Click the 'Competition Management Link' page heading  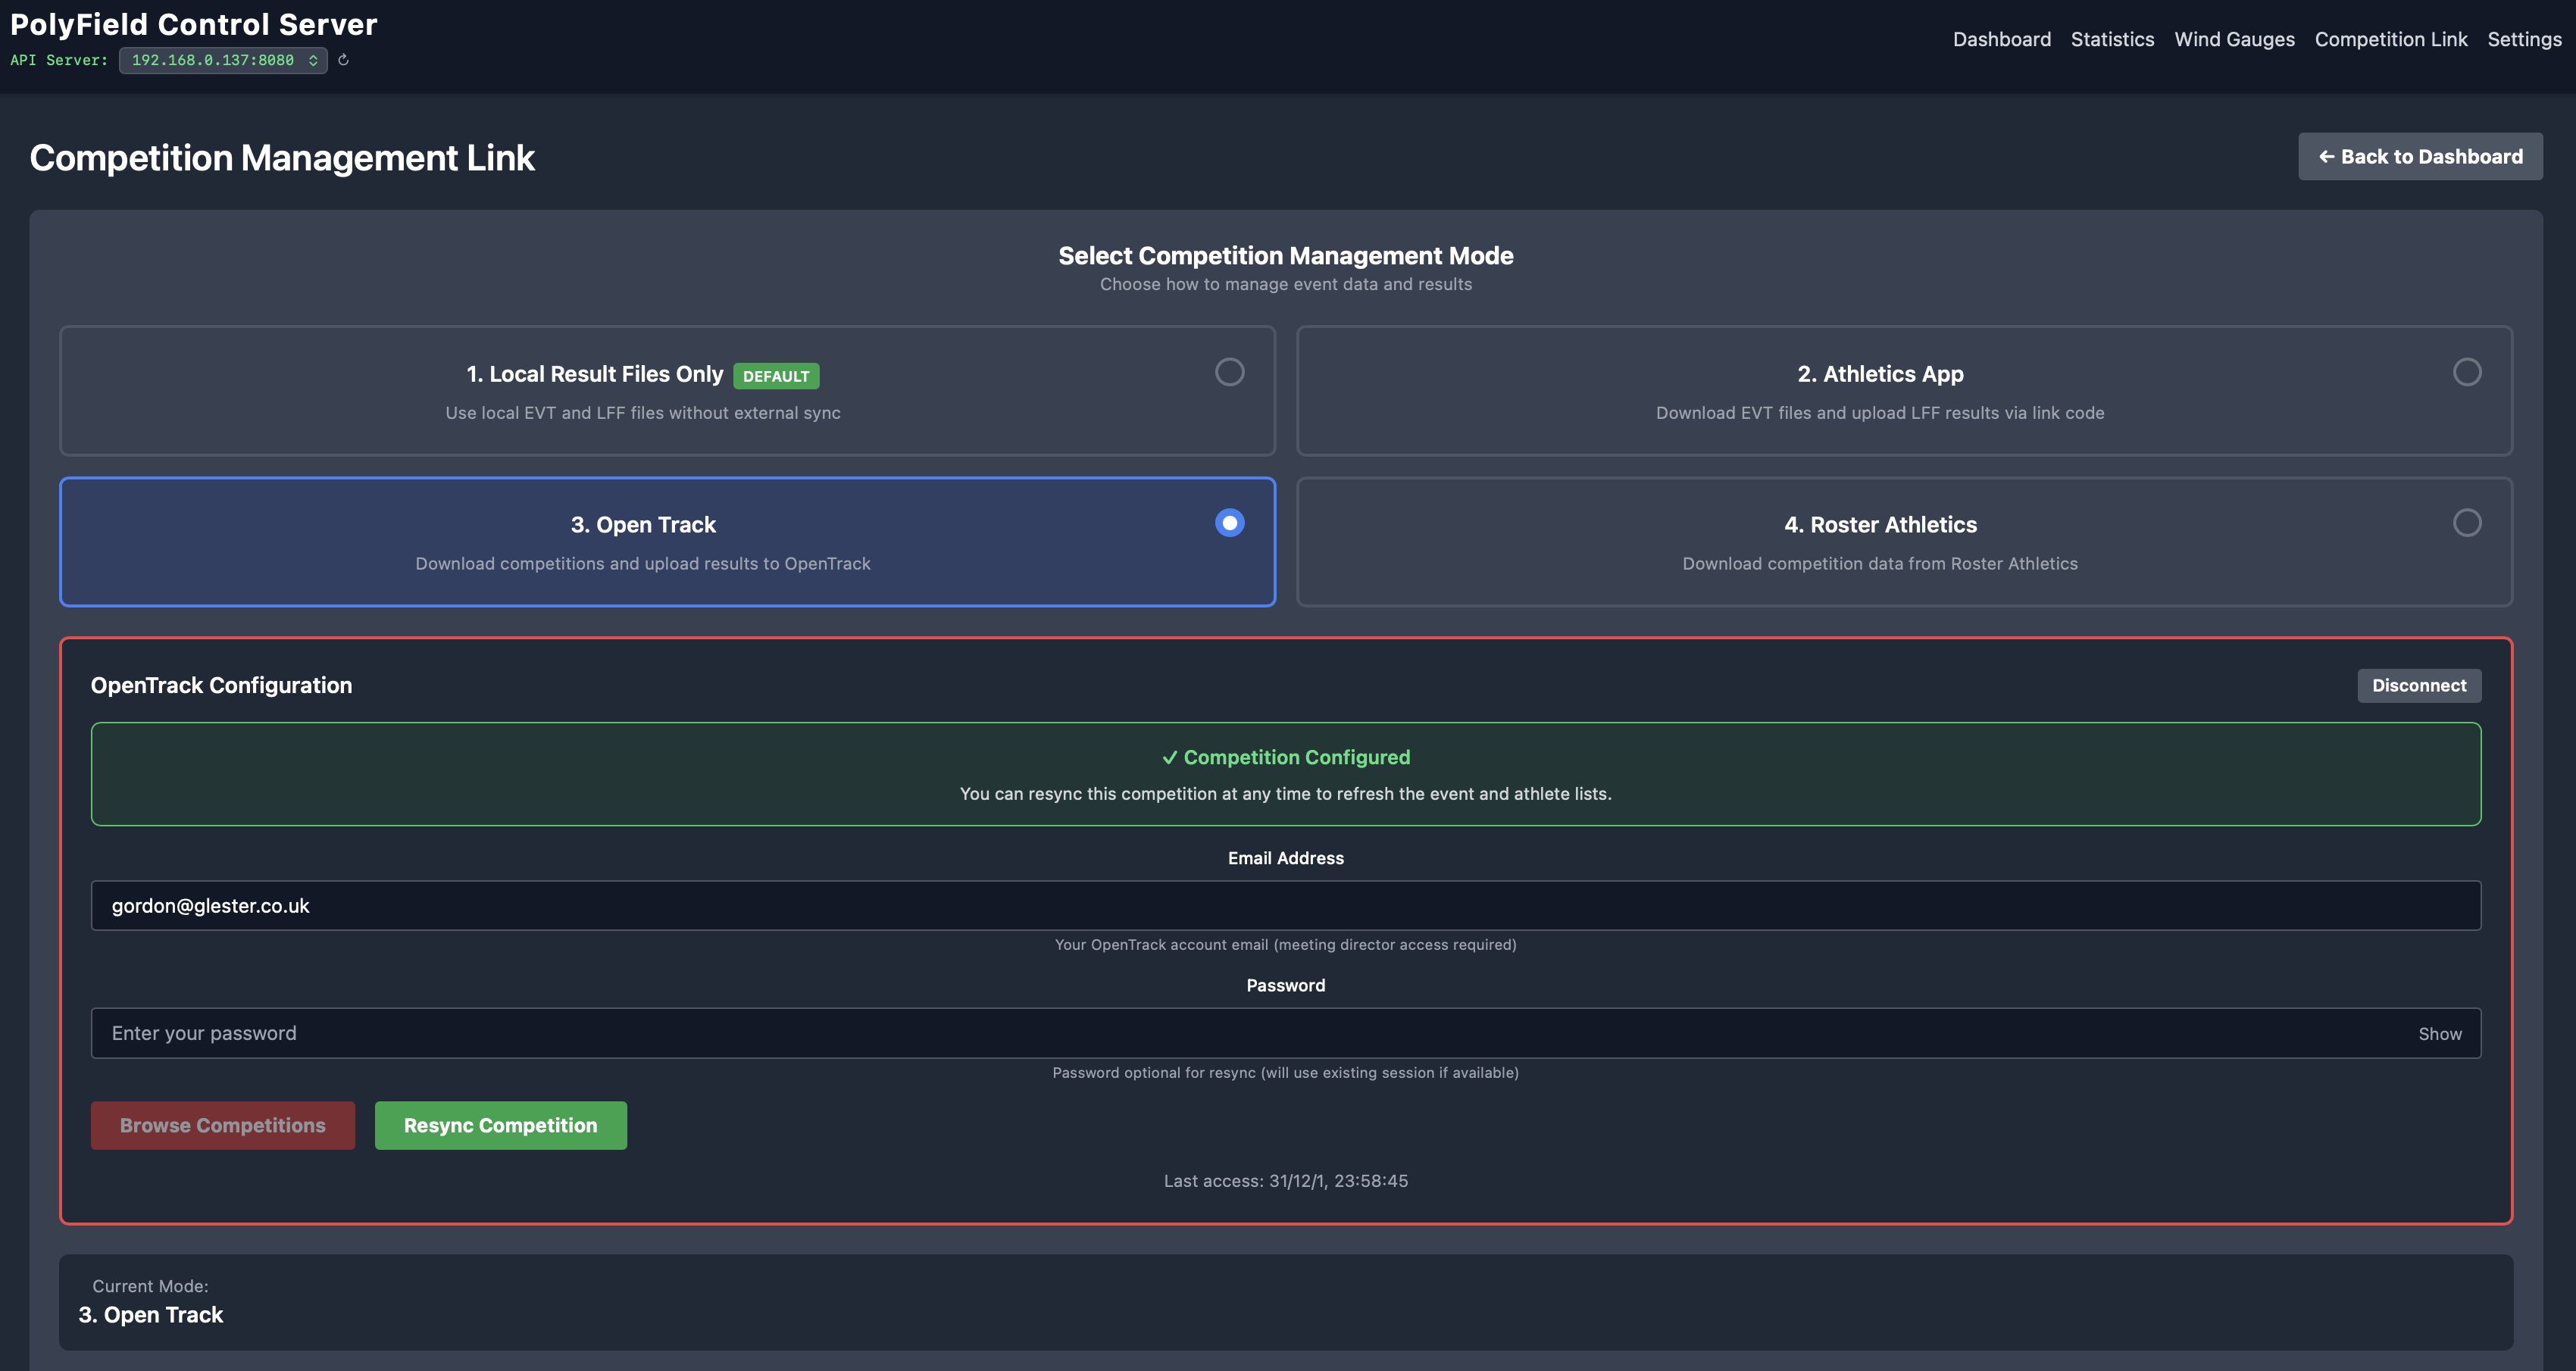pyautogui.click(x=282, y=157)
